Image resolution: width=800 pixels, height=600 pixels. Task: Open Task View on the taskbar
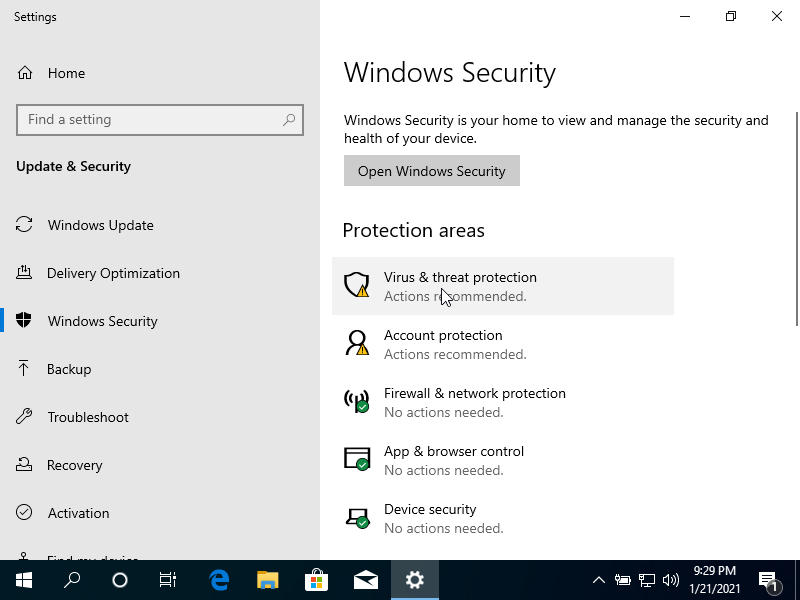tap(168, 580)
